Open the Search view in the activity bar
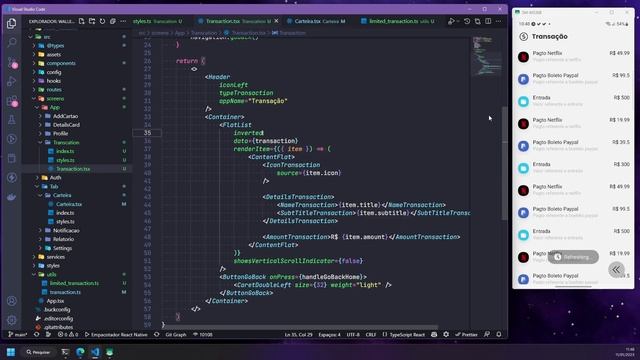 click(x=11, y=42)
